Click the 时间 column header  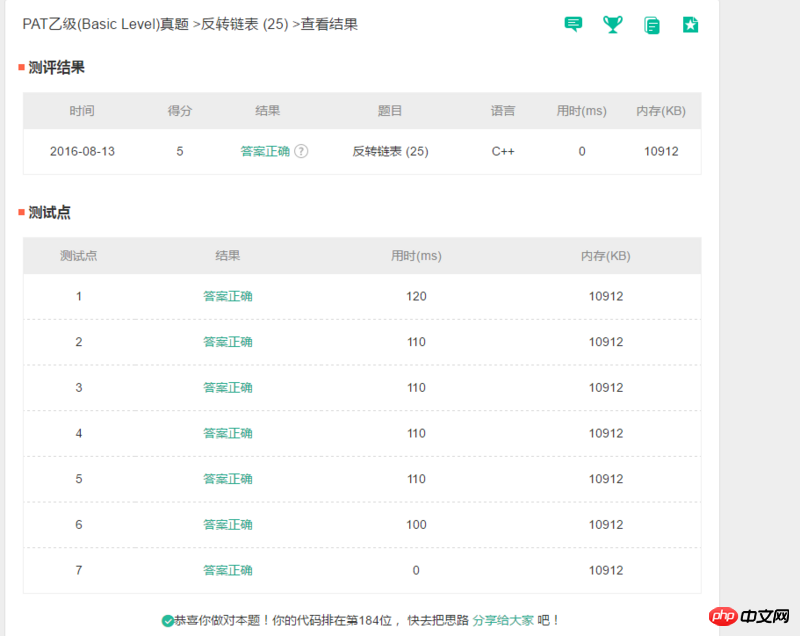(x=82, y=111)
